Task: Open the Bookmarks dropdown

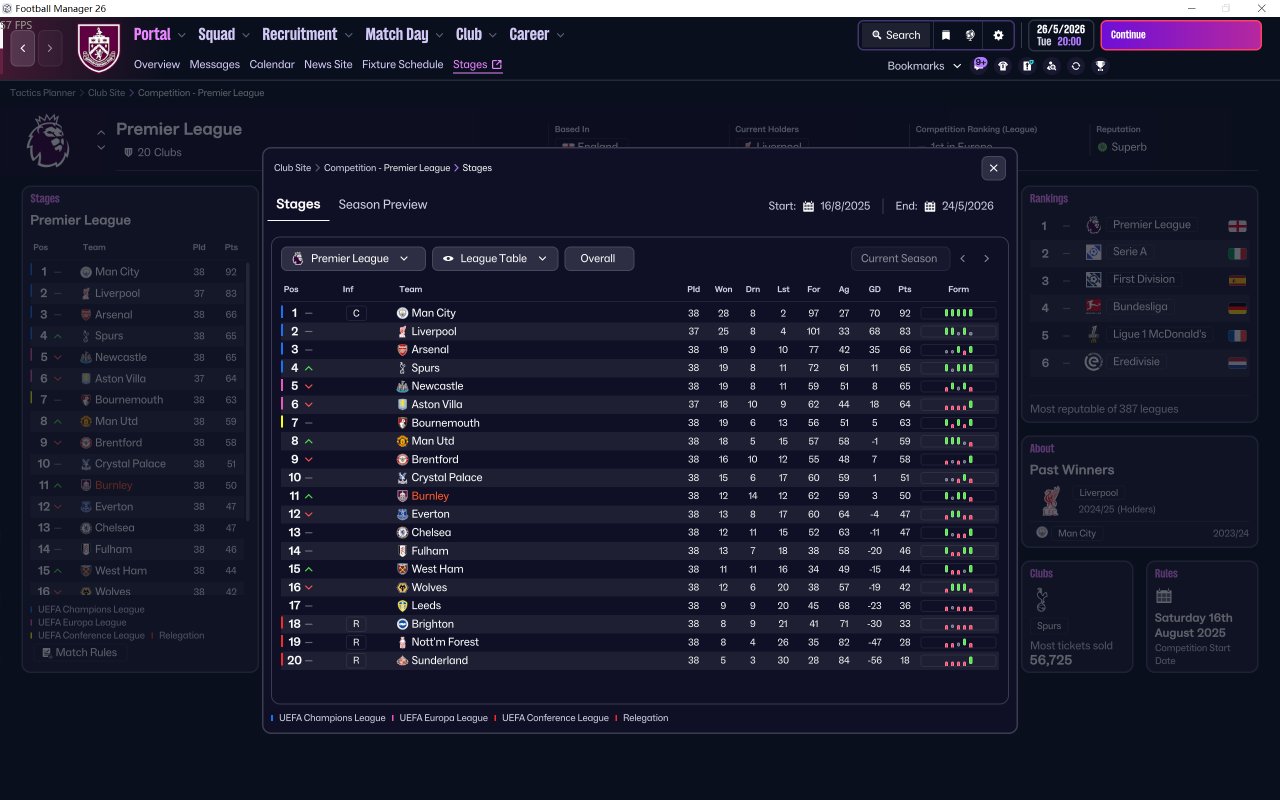Action: click(924, 66)
